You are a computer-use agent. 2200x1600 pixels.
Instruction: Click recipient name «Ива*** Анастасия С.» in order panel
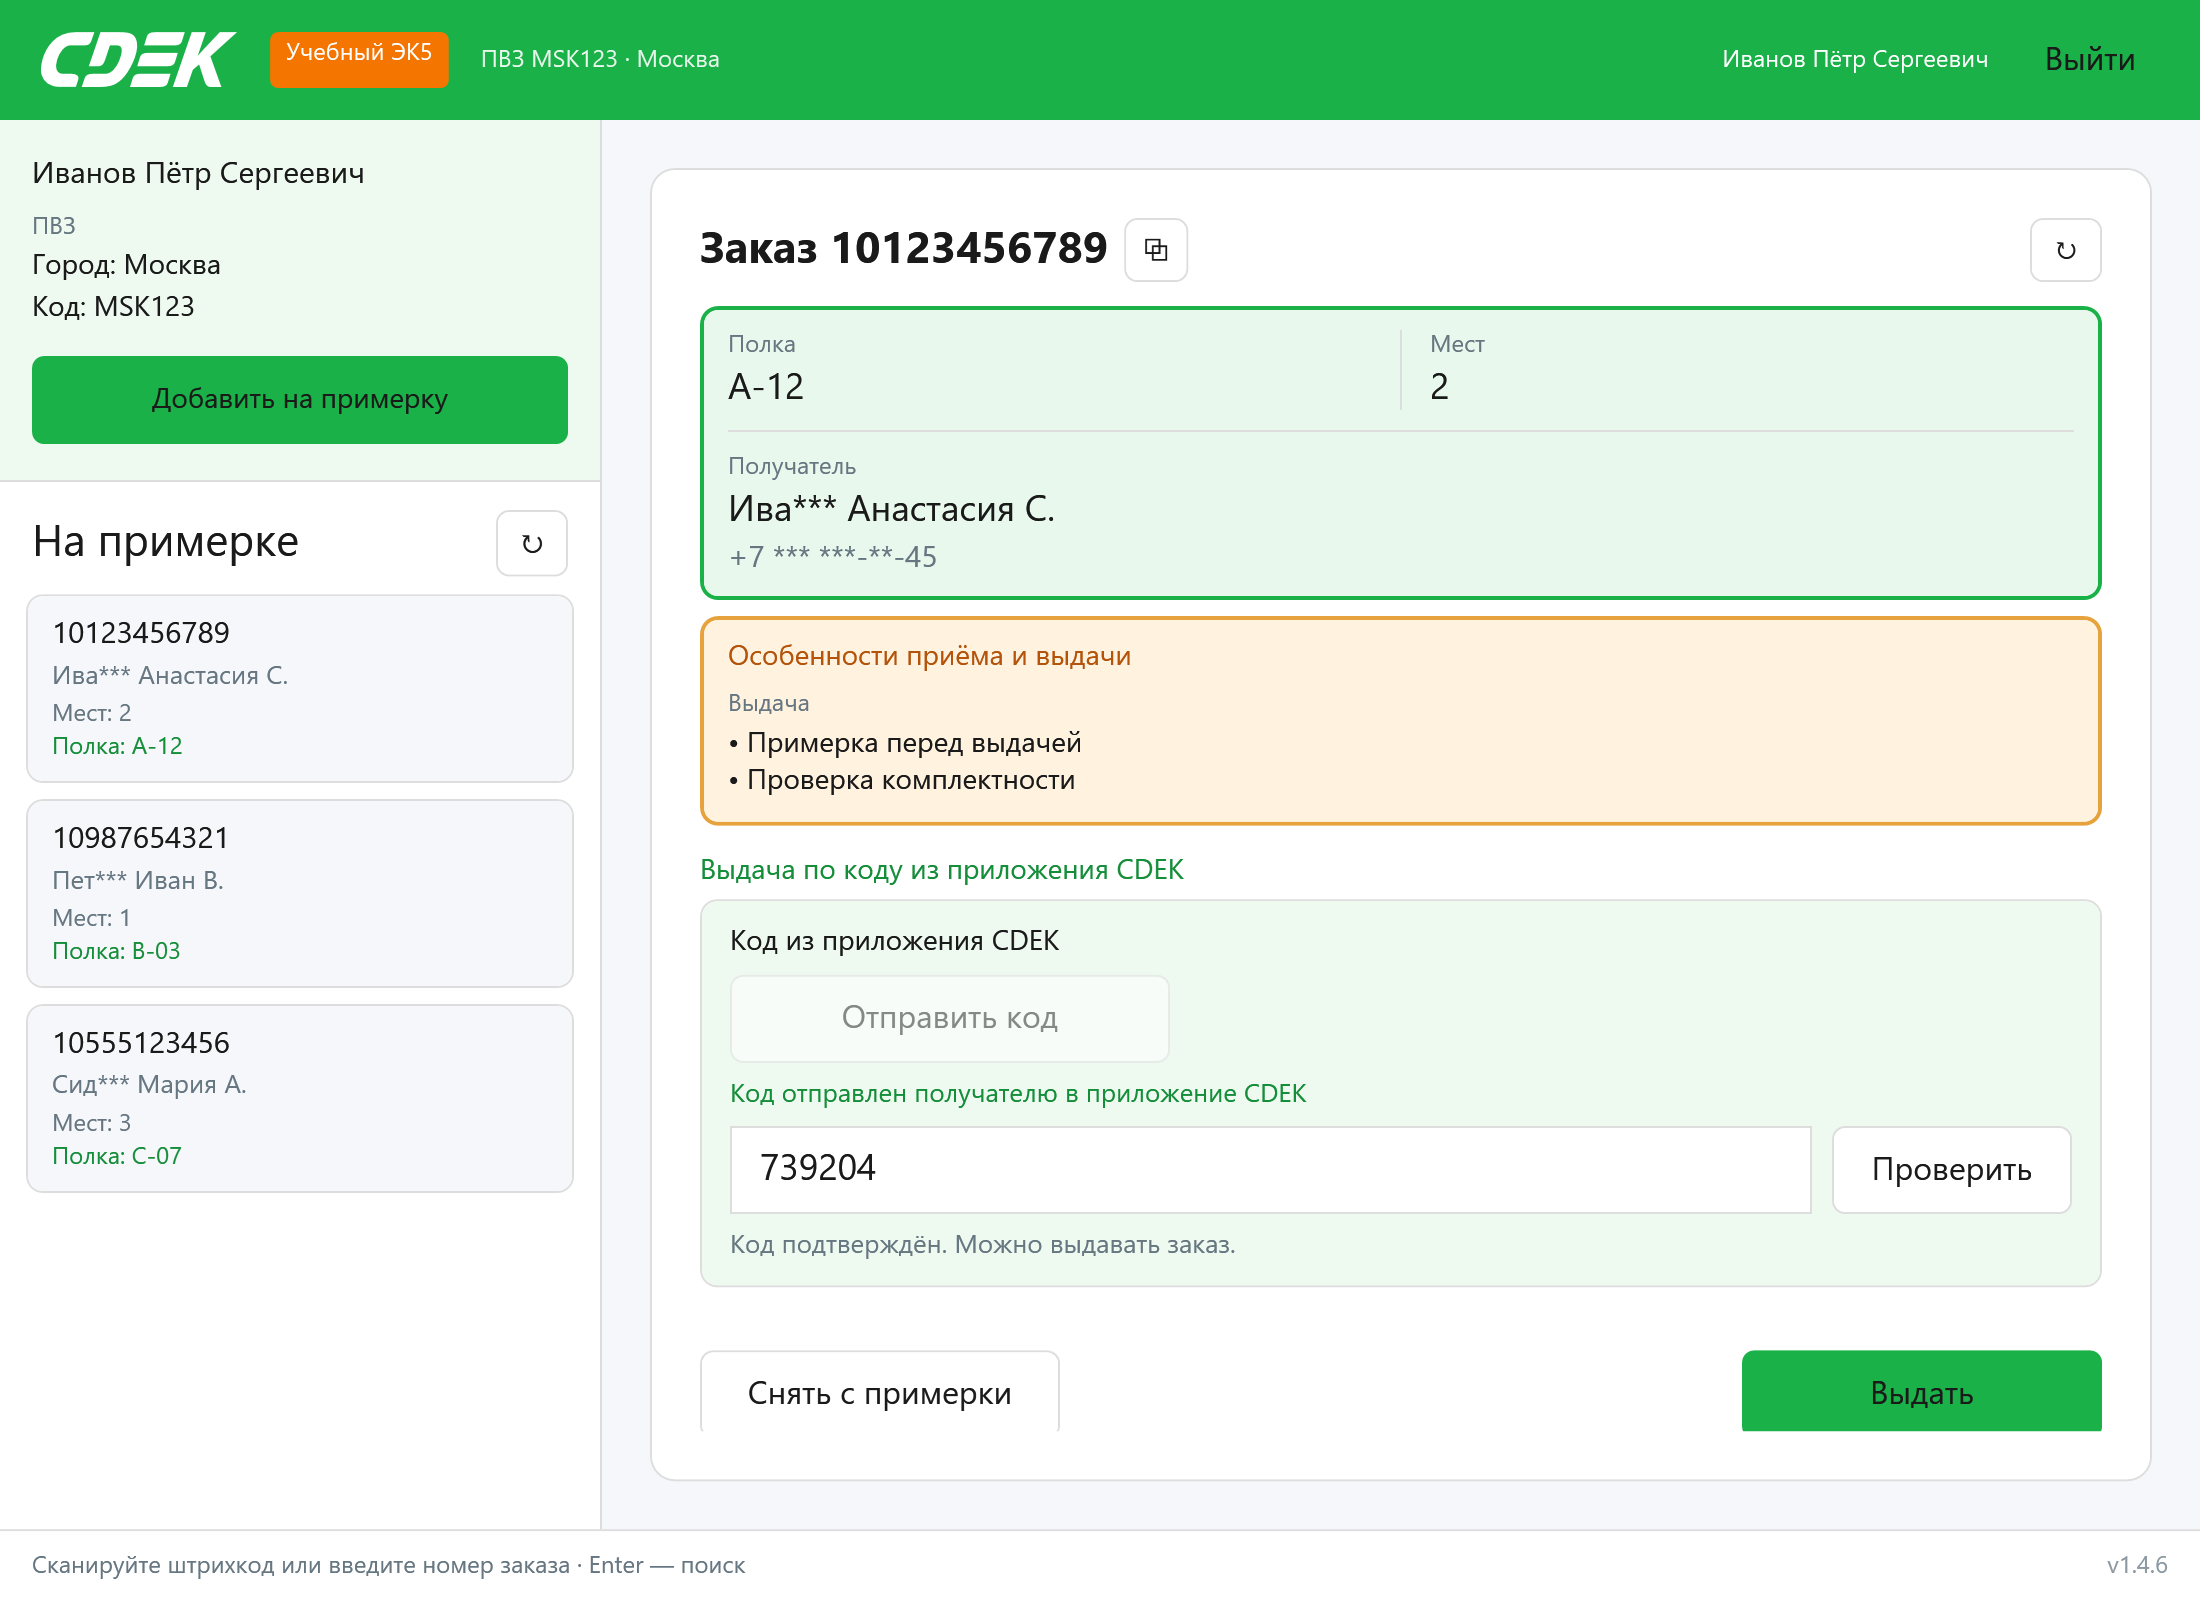[x=891, y=509]
